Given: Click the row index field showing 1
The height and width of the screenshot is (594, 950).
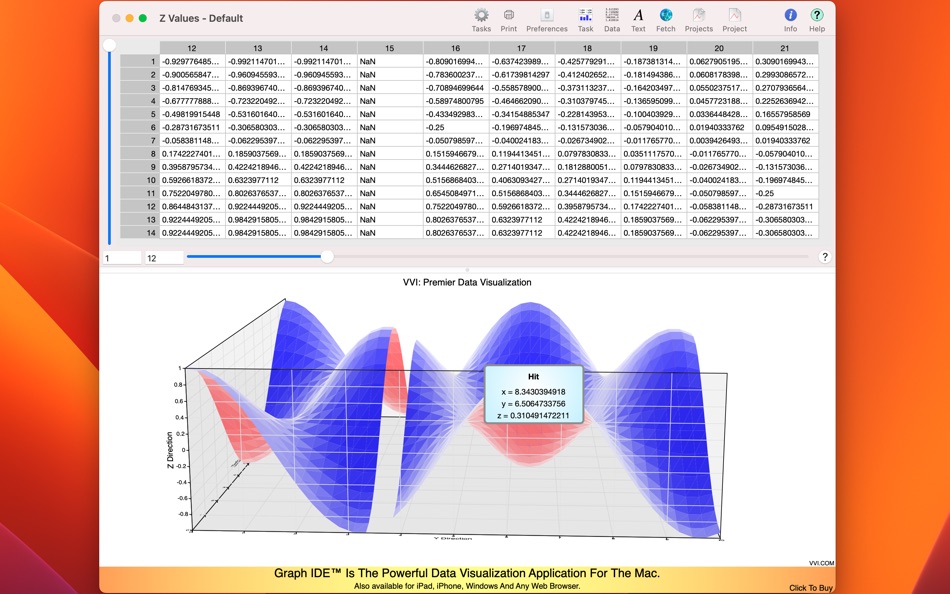Looking at the screenshot, I should click(x=122, y=258).
